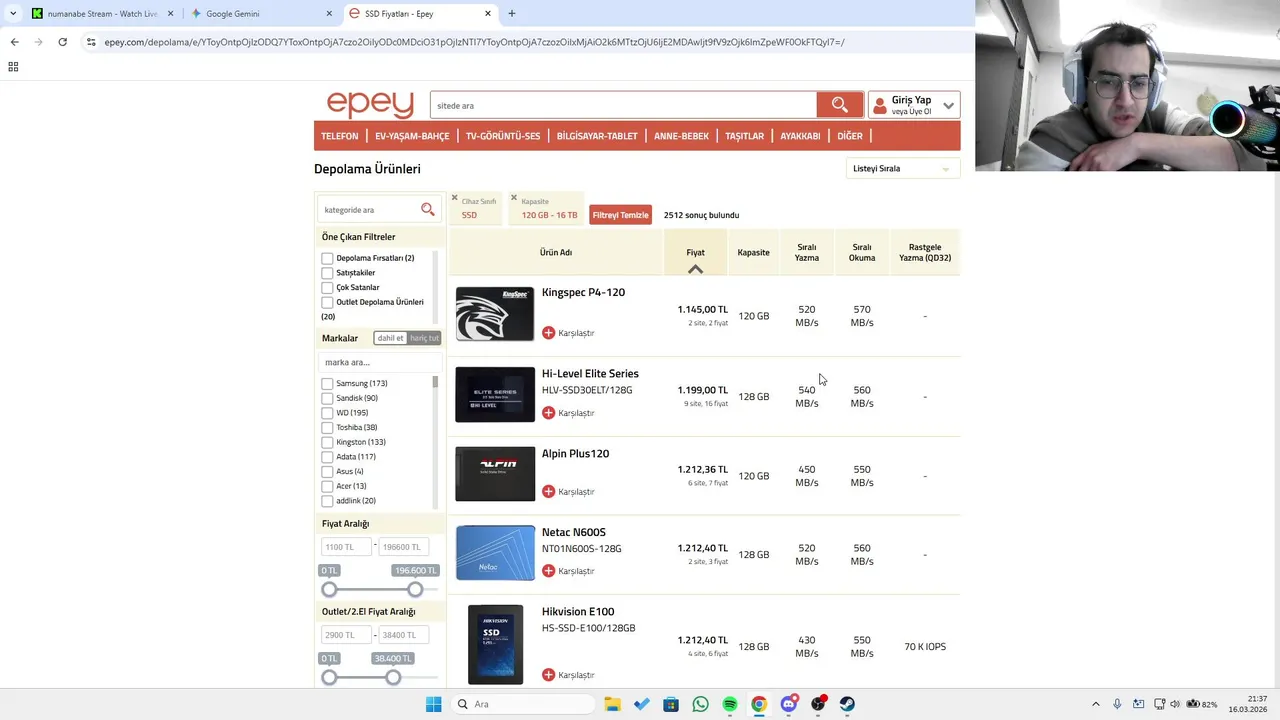This screenshot has height=720, width=1280.
Task: Check the Satıştakiler filter
Action: [327, 273]
